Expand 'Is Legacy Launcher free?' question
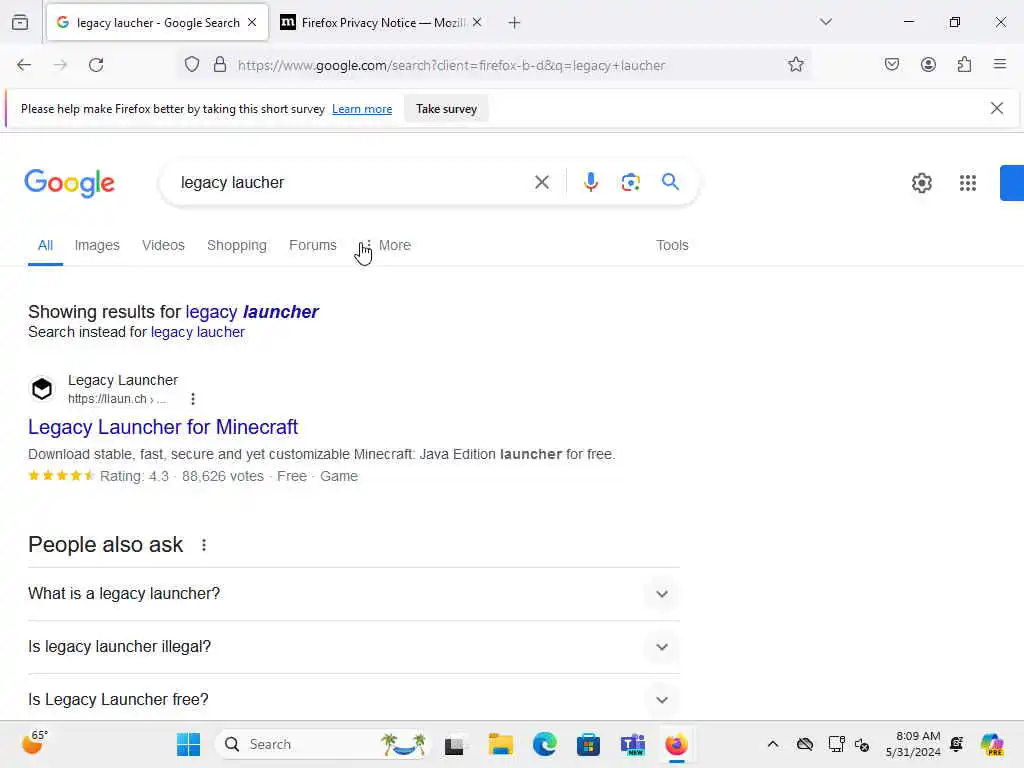The height and width of the screenshot is (768, 1024). (x=354, y=699)
